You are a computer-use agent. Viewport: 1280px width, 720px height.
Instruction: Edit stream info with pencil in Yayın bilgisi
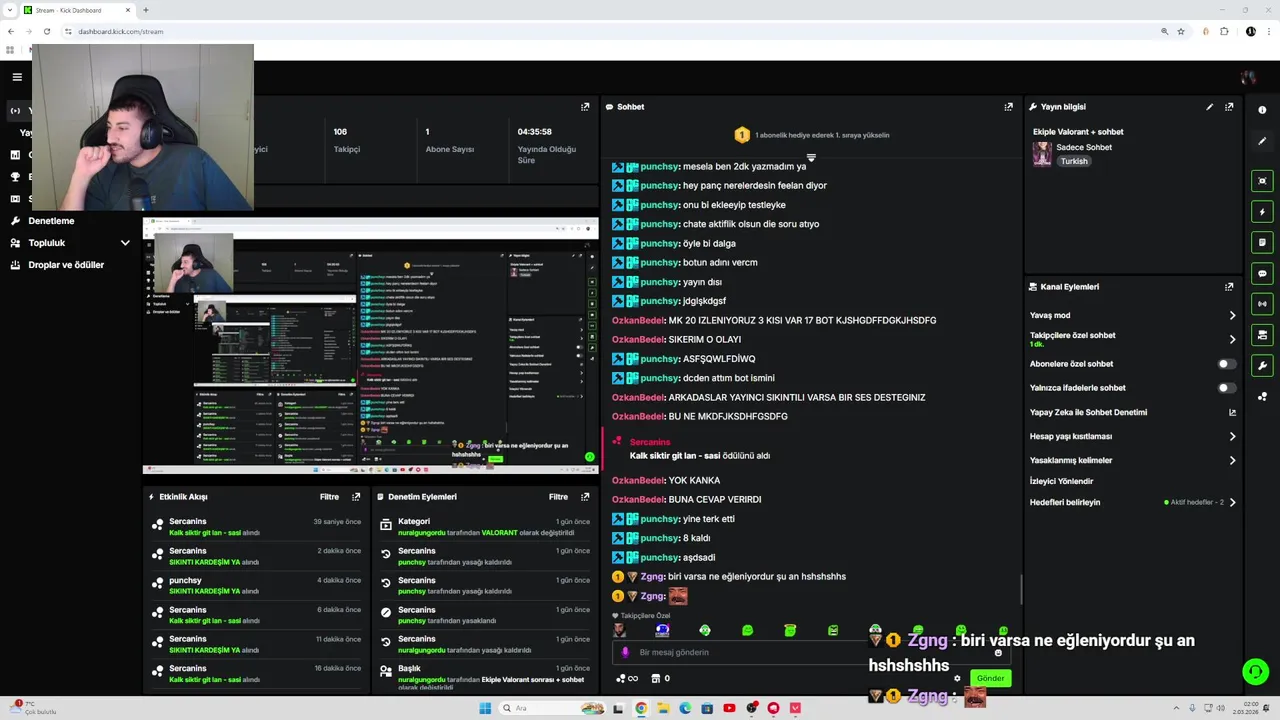(x=1209, y=107)
